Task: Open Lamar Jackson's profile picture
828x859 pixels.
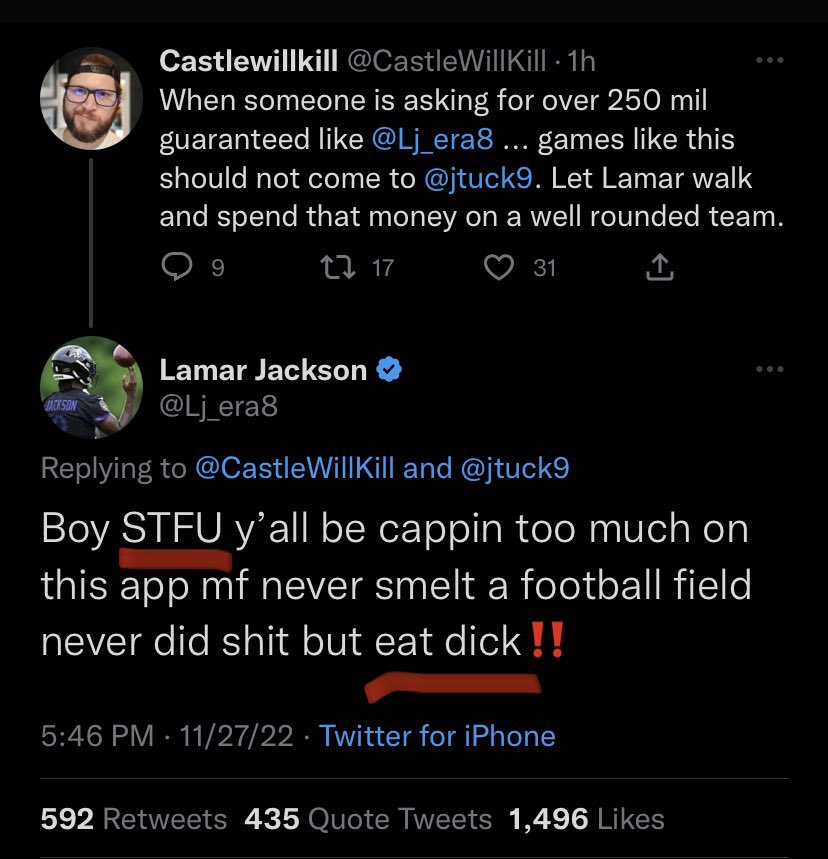Action: 92,387
